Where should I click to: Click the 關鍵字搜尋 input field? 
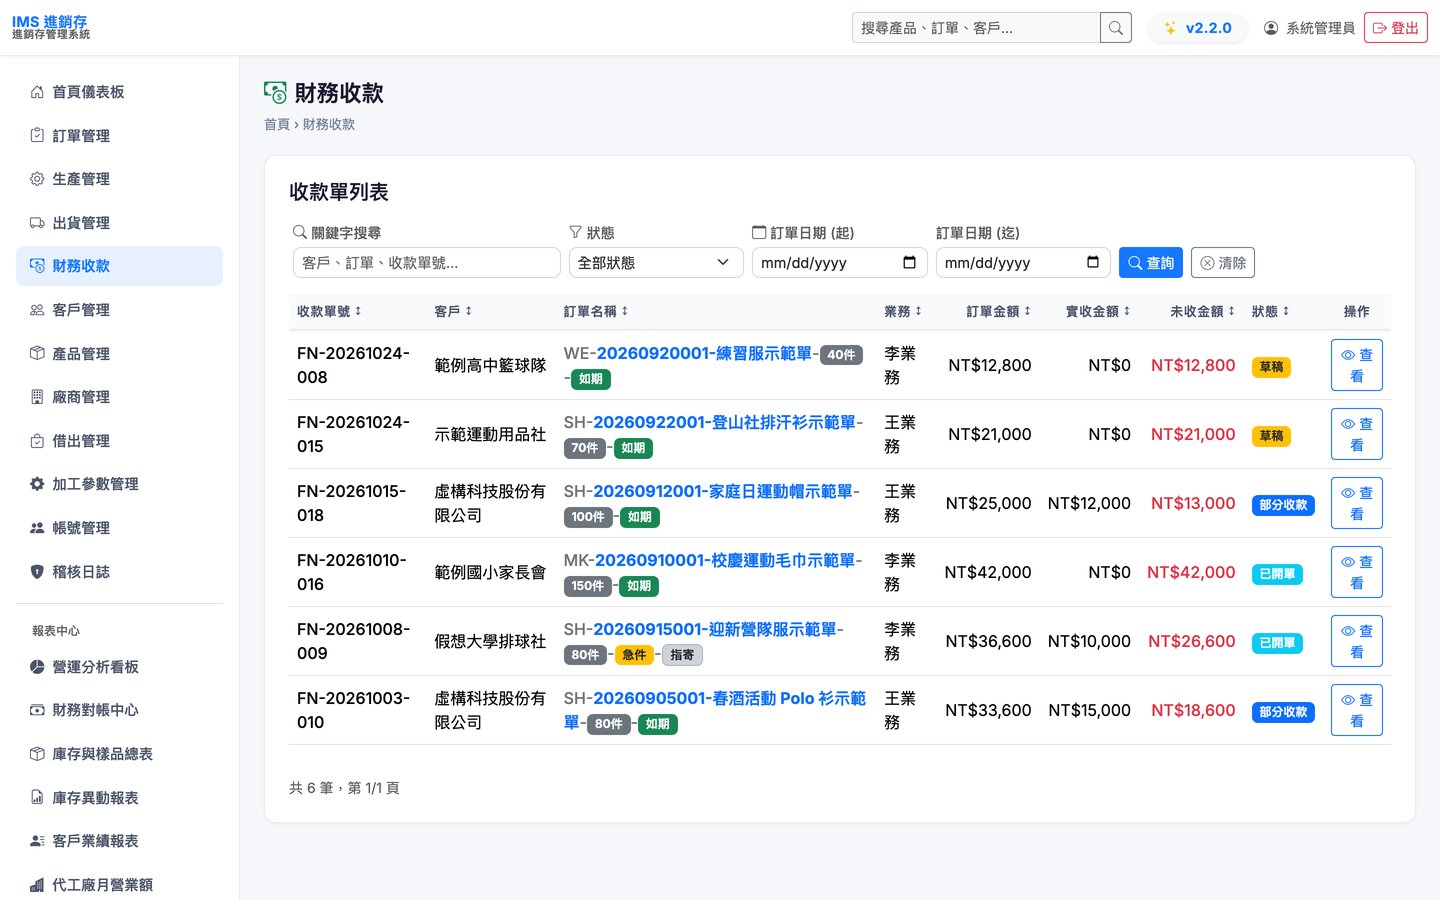point(426,263)
